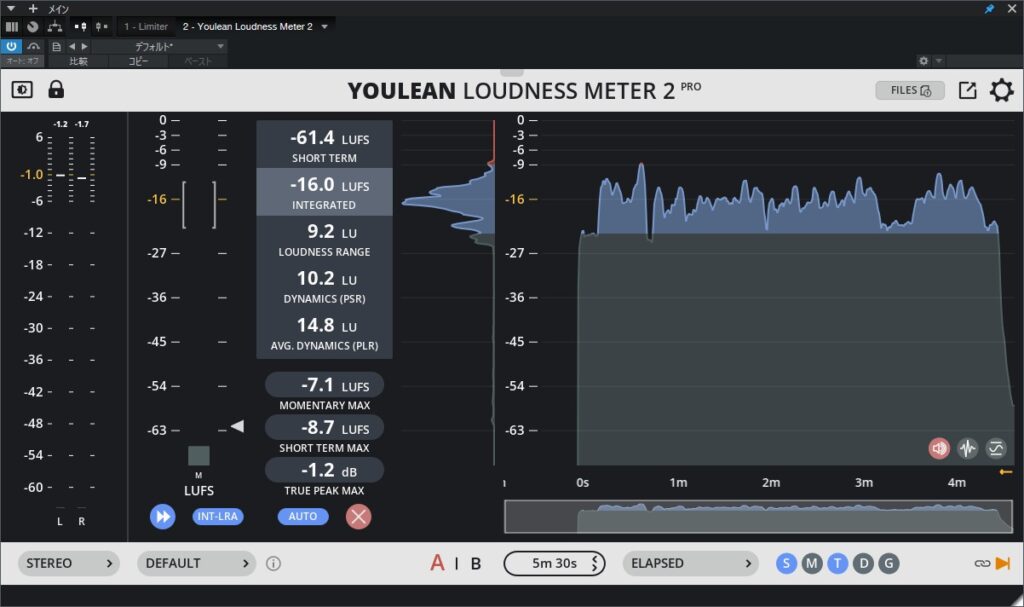
Task: Open the FILES analysis button
Action: 910,90
